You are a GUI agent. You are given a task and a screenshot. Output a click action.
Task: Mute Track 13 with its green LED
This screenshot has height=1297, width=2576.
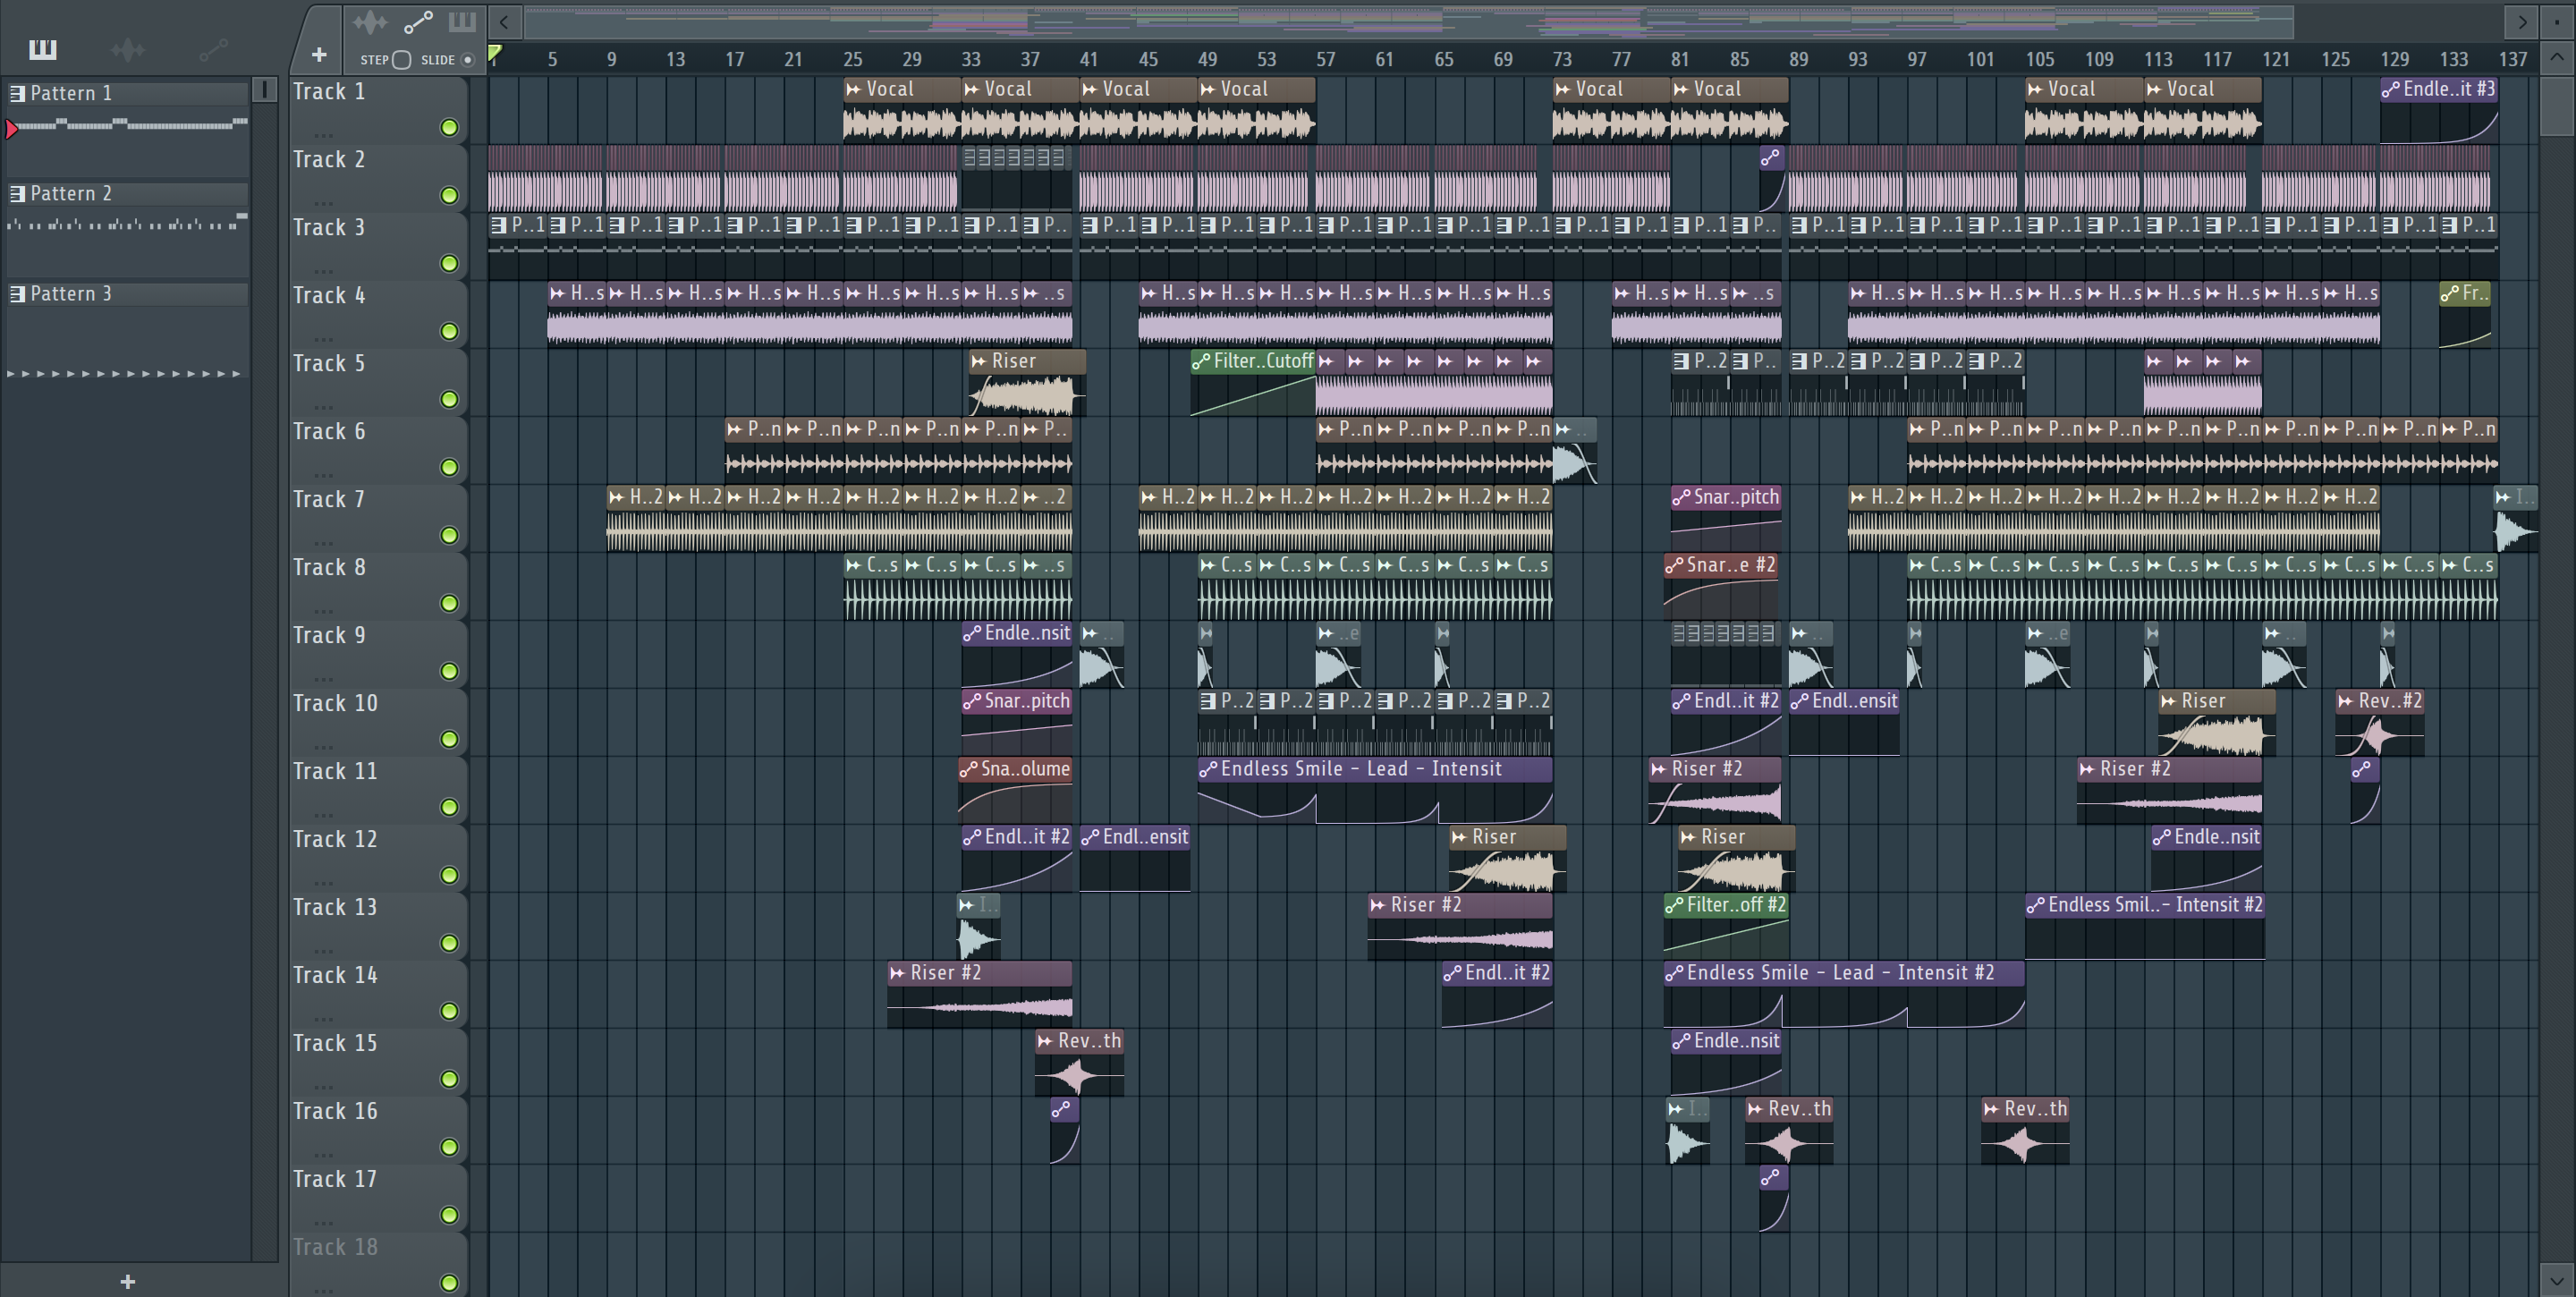point(449,943)
